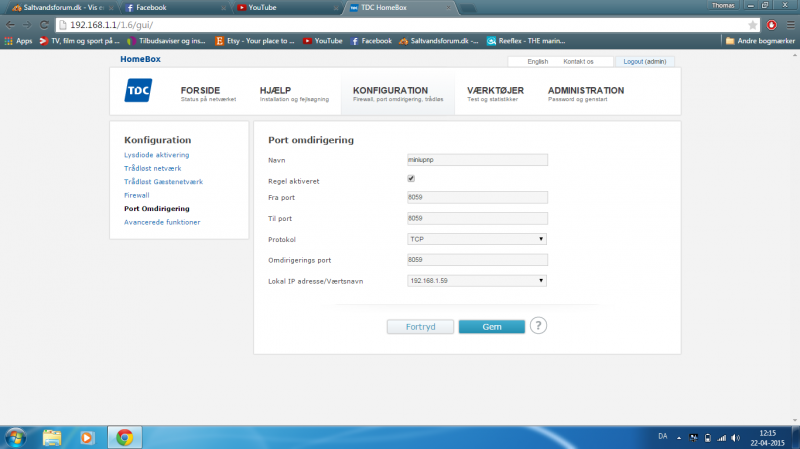Click the Navn text field
The width and height of the screenshot is (800, 449).
tap(477, 159)
